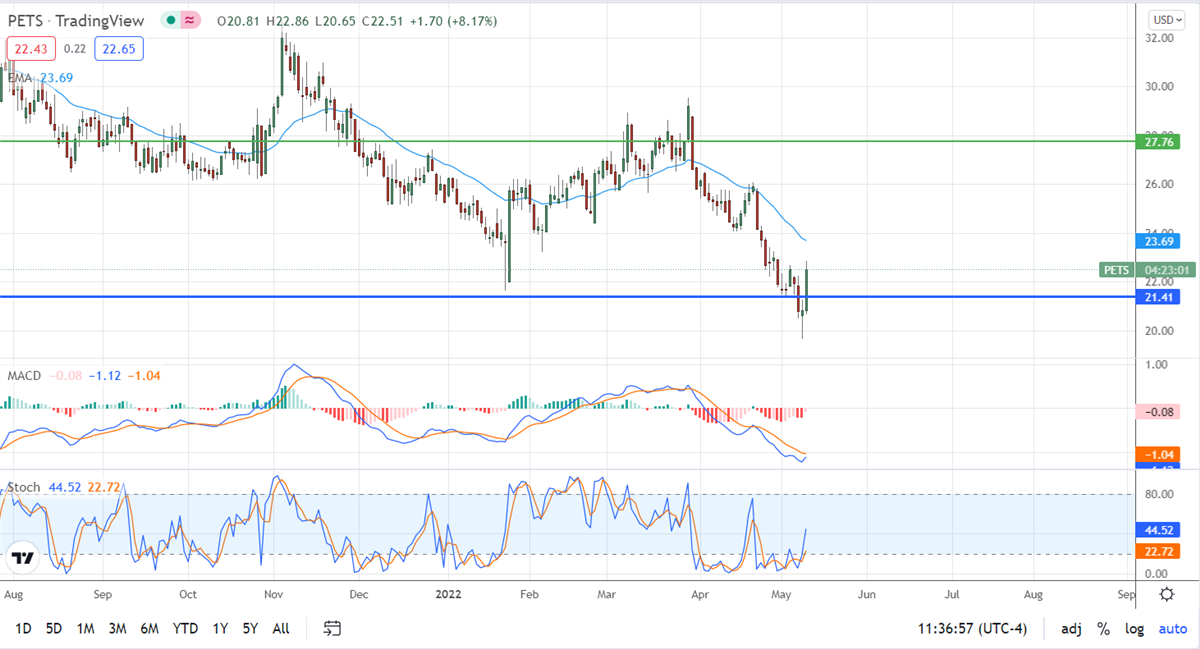Click the Go to date calendar icon
This screenshot has width=1200, height=649.
(x=333, y=629)
